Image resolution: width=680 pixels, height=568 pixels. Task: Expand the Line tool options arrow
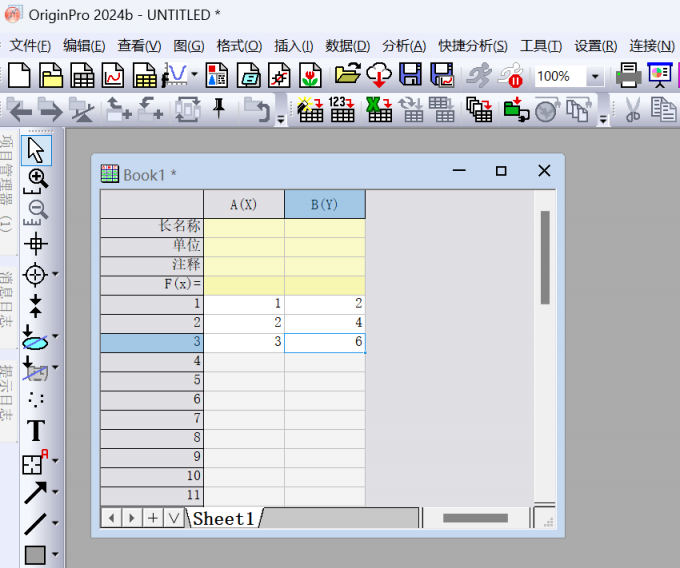click(56, 523)
